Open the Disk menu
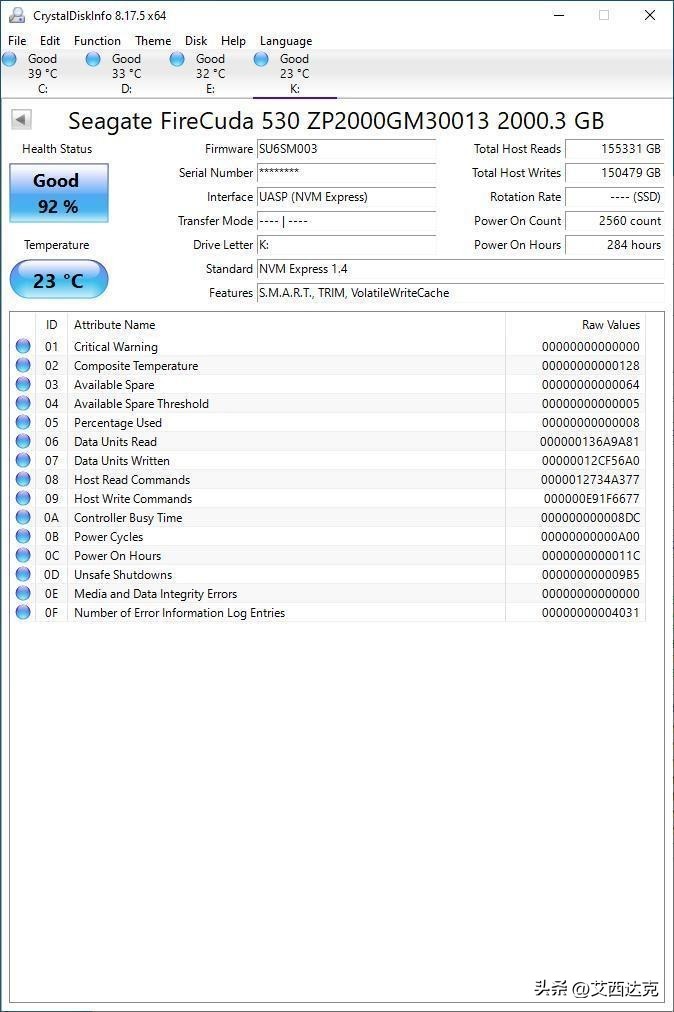The image size is (674, 1012). 196,40
